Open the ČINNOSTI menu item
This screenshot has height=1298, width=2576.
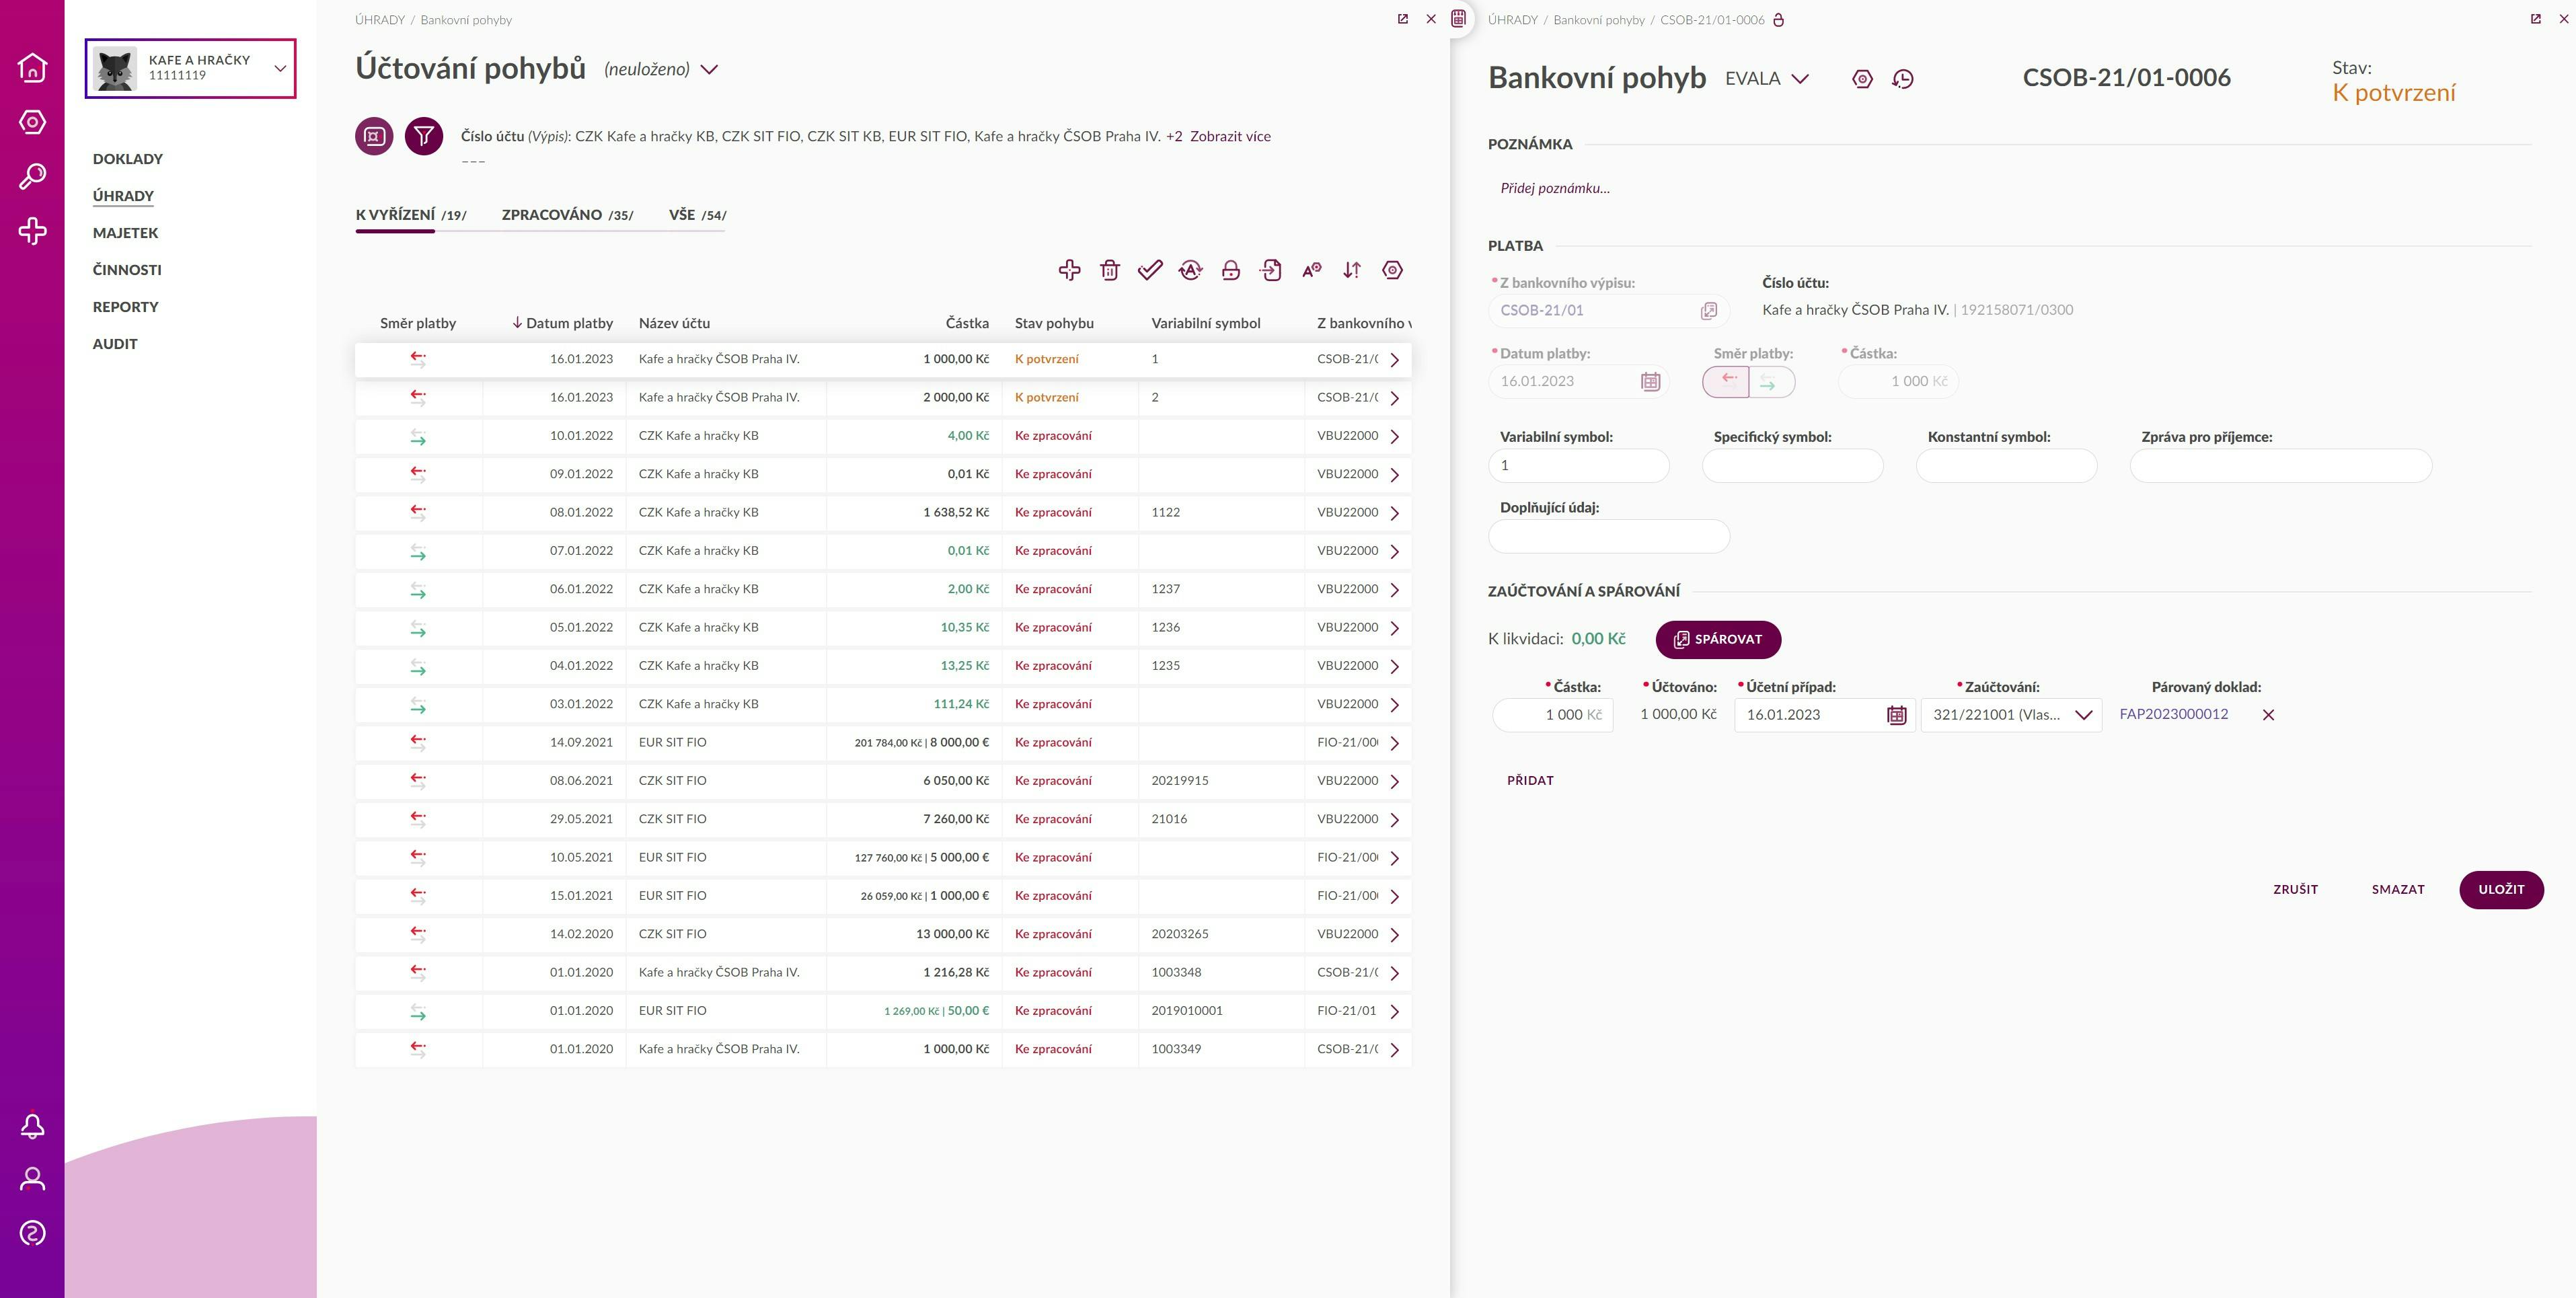tap(127, 270)
